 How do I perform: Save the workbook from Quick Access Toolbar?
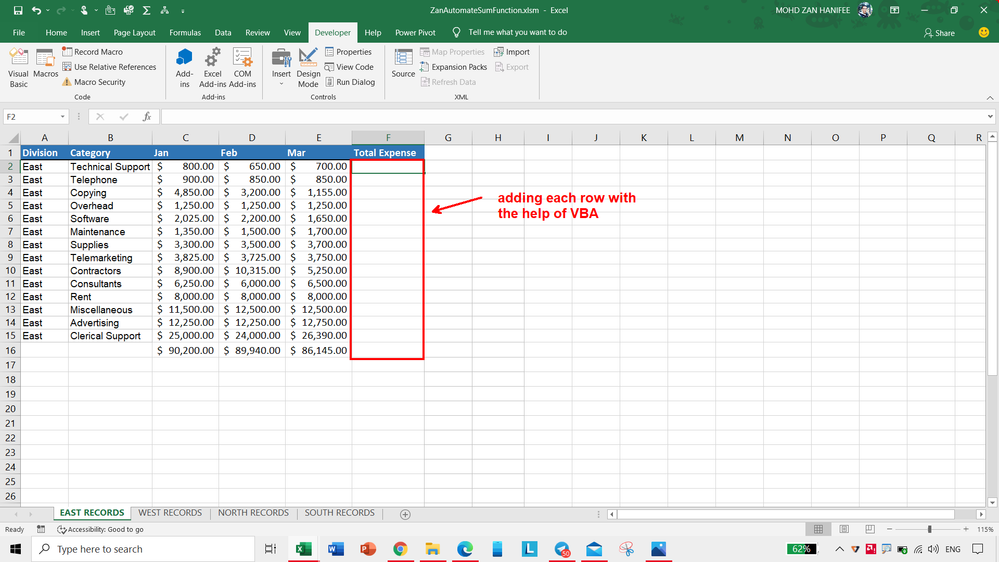(18, 10)
